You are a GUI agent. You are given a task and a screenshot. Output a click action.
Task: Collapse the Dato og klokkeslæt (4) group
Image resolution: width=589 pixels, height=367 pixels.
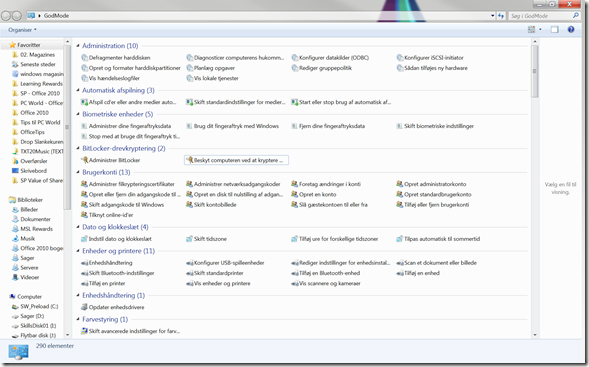78,227
